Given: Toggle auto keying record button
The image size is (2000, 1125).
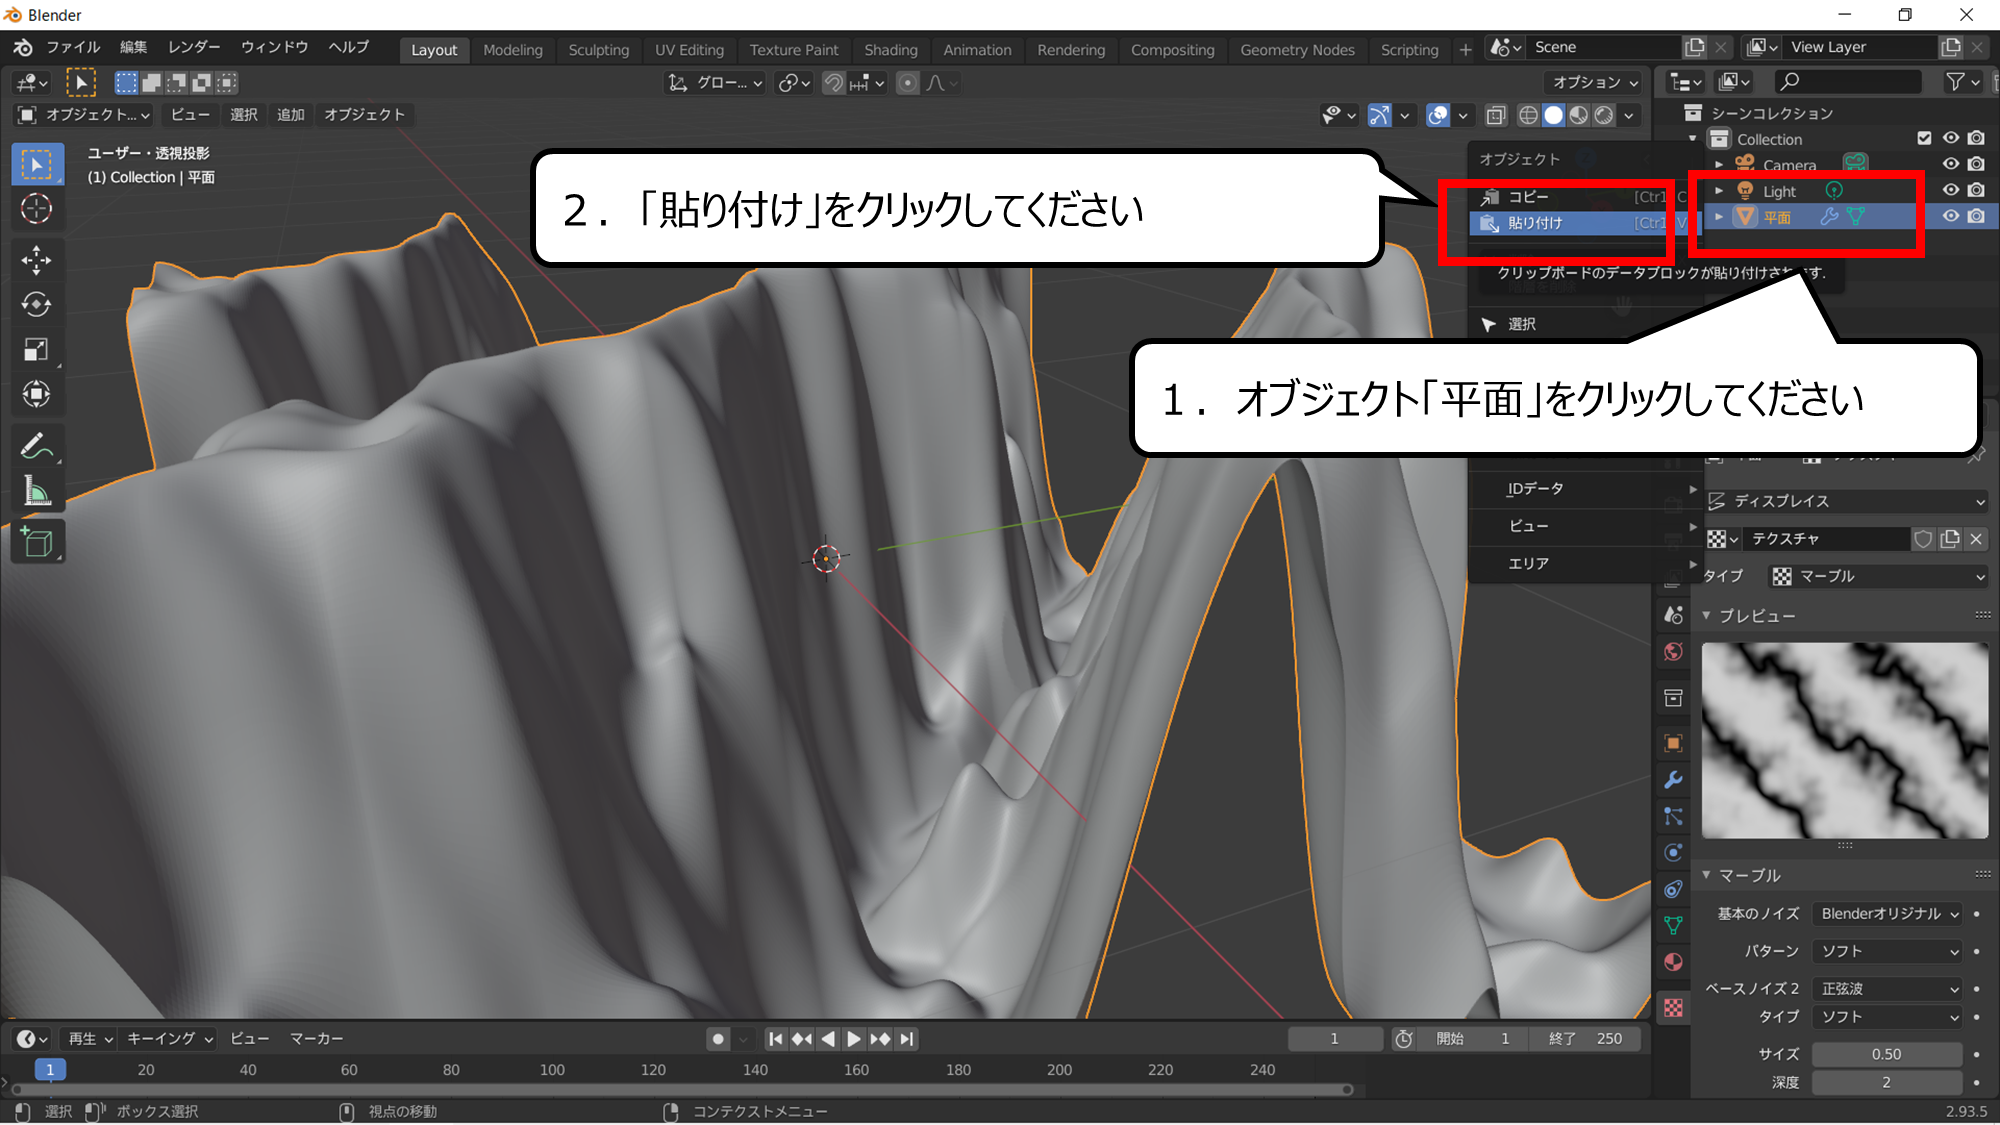Looking at the screenshot, I should pos(718,1039).
